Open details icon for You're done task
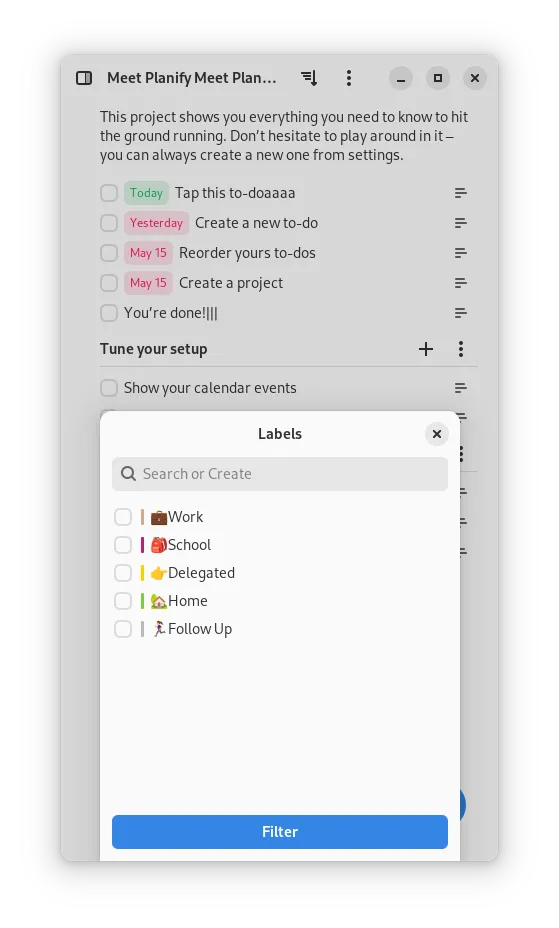 (461, 313)
